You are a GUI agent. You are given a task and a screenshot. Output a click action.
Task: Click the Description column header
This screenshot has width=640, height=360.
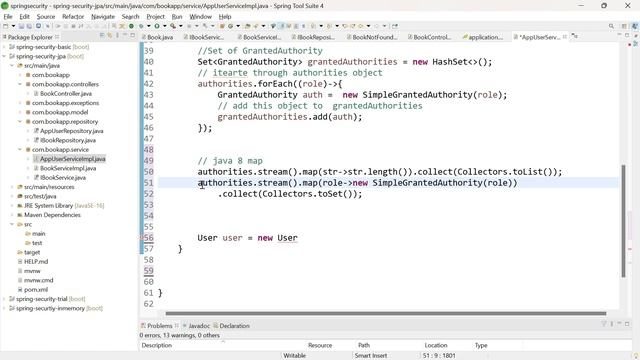(157, 345)
